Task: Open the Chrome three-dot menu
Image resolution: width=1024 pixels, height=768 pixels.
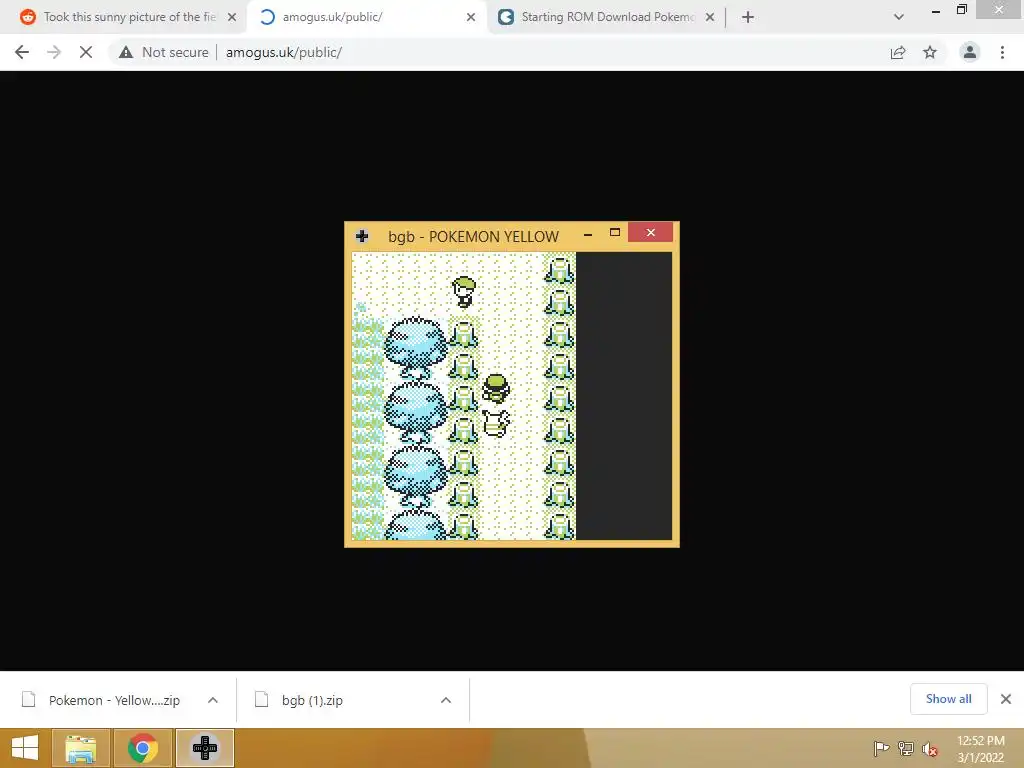Action: pyautogui.click(x=1002, y=52)
